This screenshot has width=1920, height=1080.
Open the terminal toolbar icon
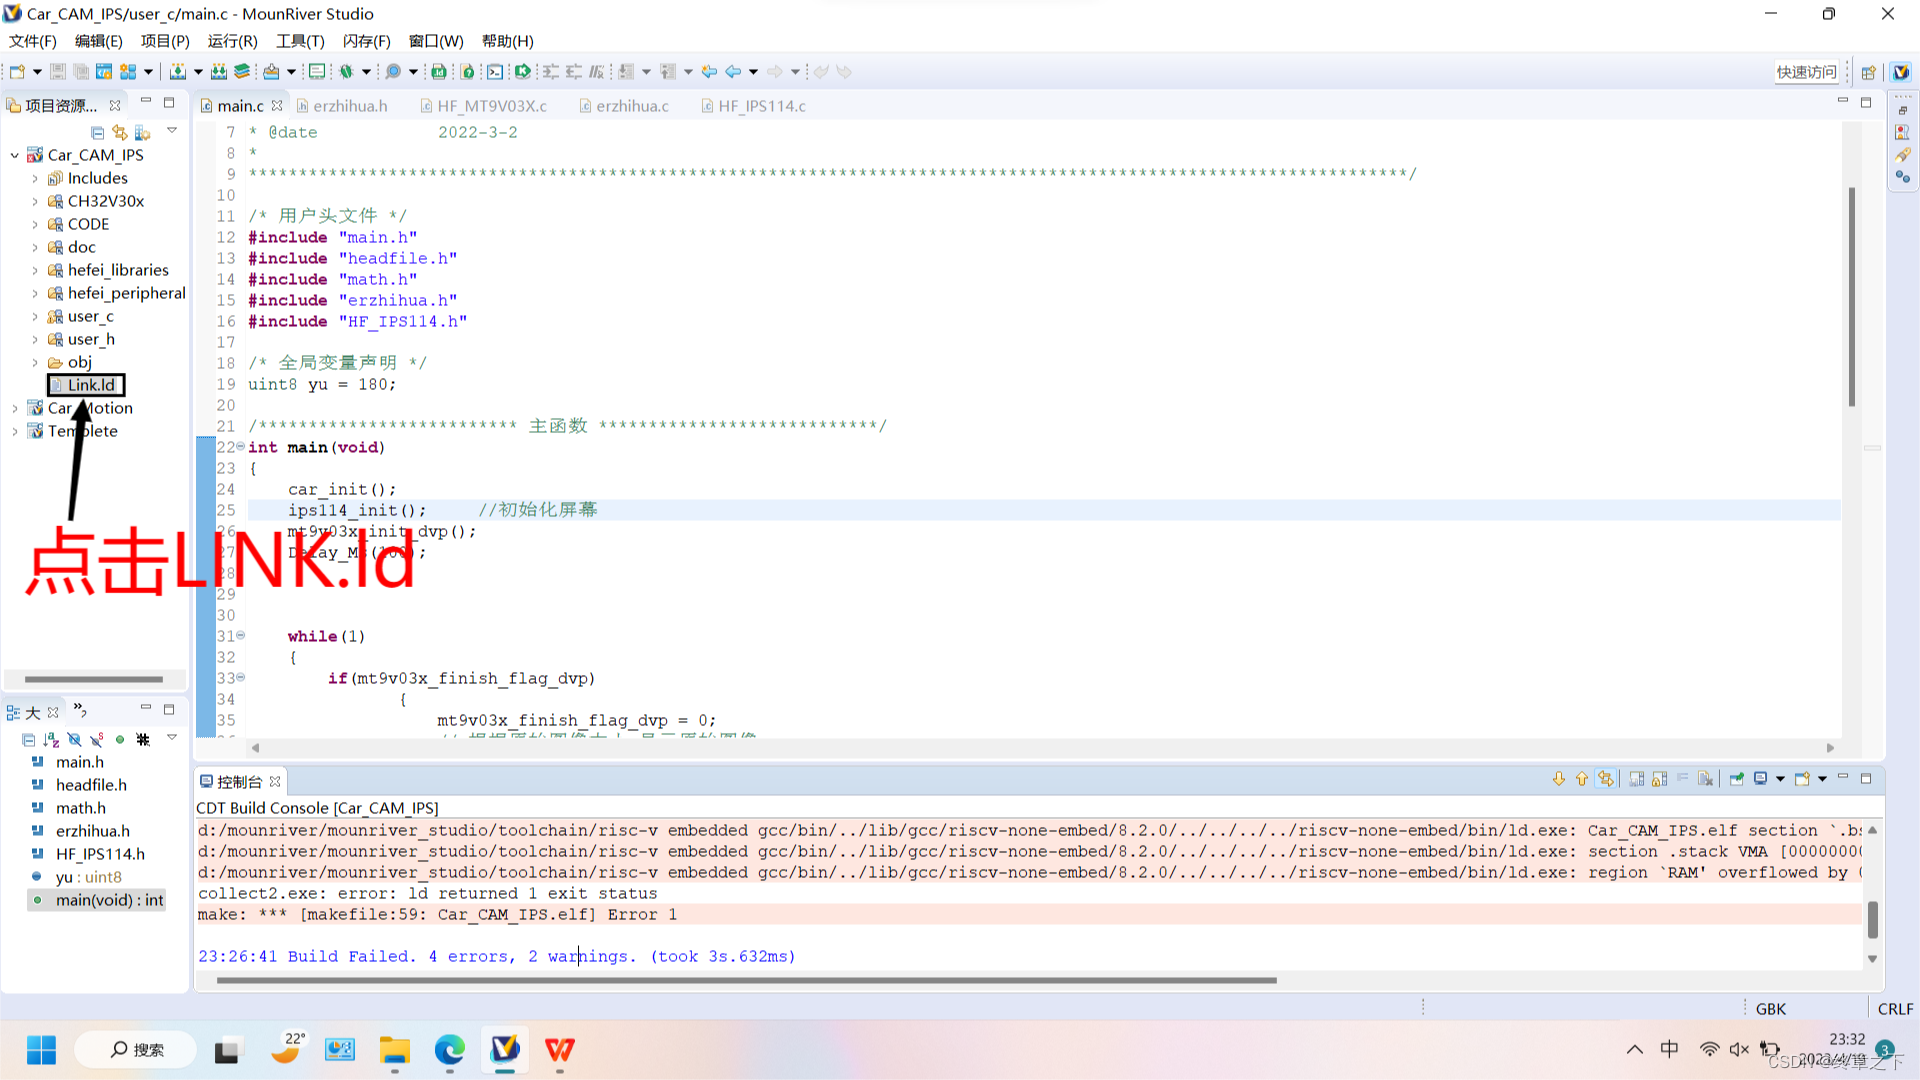[x=495, y=72]
